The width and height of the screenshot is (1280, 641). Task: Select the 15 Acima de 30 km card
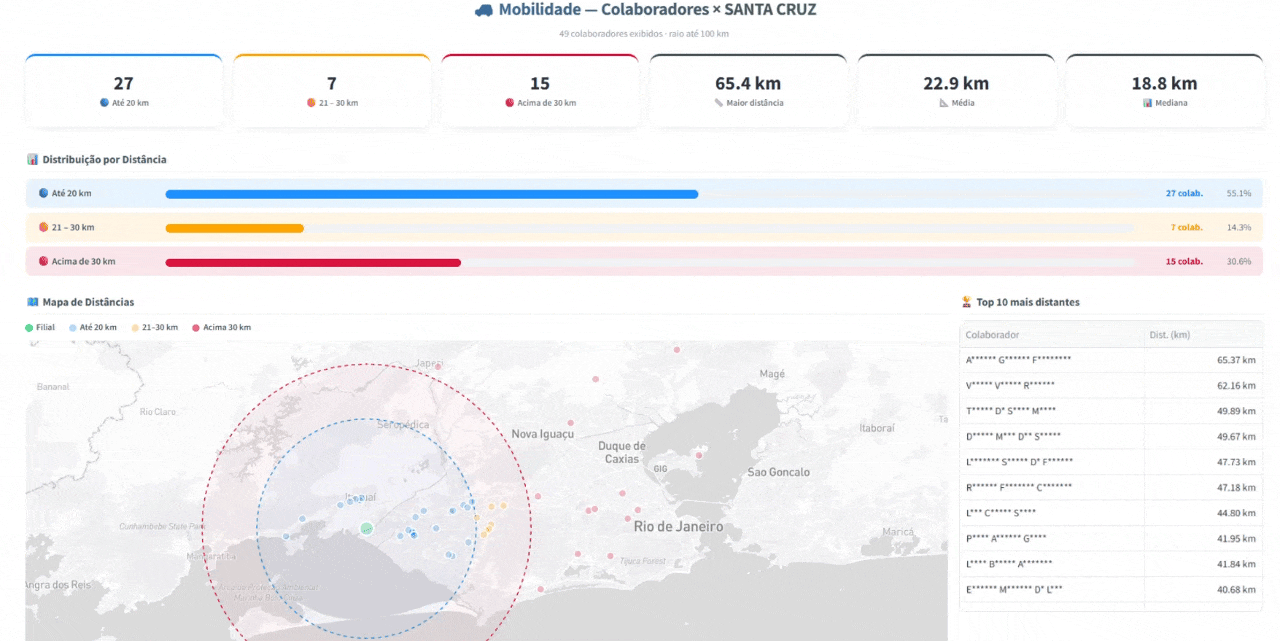(x=540, y=91)
